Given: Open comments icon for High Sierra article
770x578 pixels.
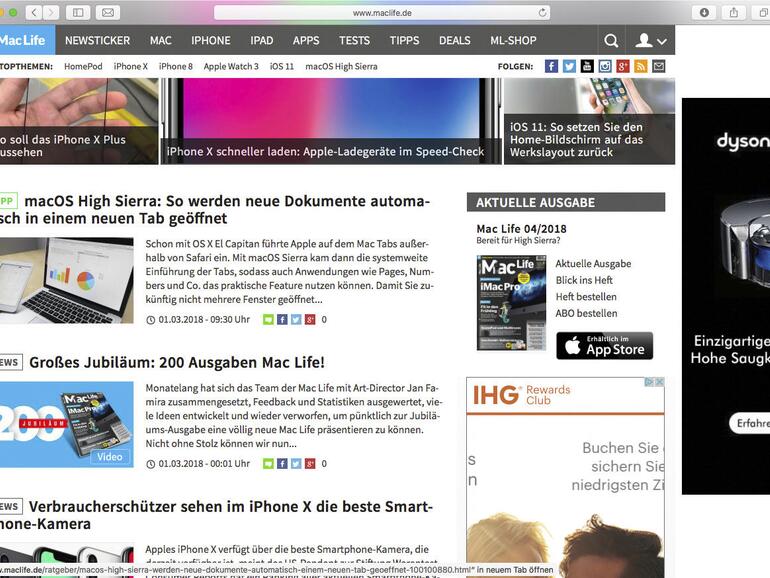Looking at the screenshot, I should [268, 320].
